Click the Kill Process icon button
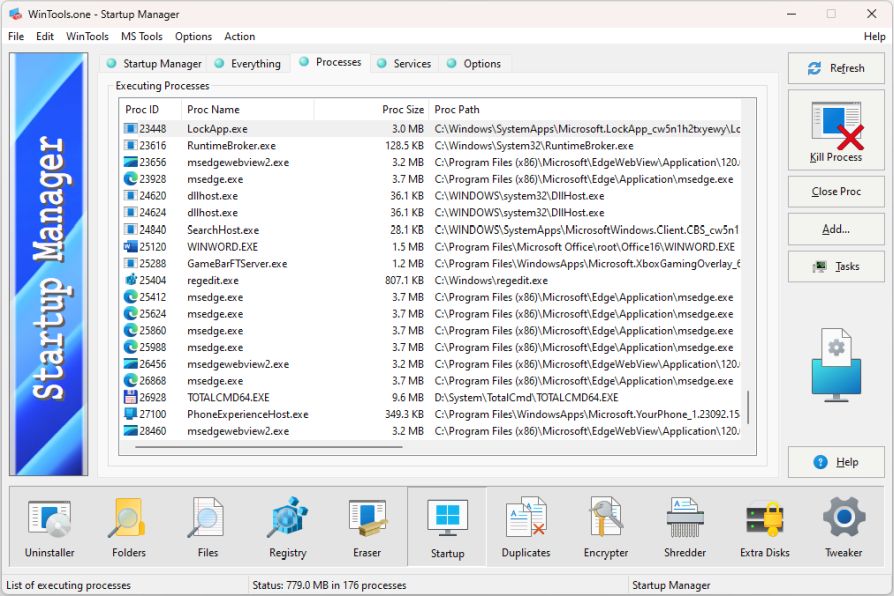This screenshot has height=596, width=894. tap(836, 130)
